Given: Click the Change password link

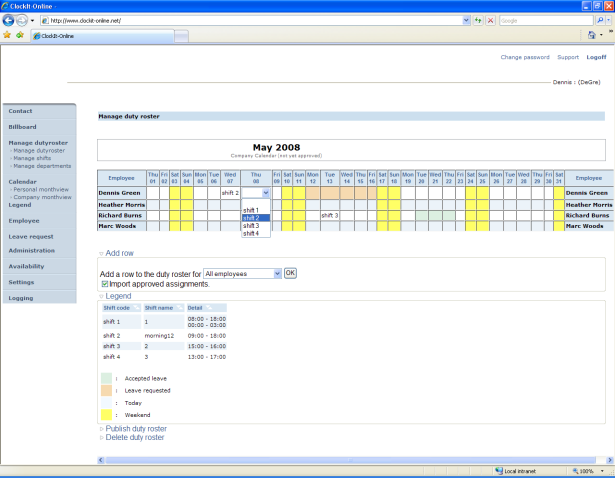Looking at the screenshot, I should tap(524, 57).
